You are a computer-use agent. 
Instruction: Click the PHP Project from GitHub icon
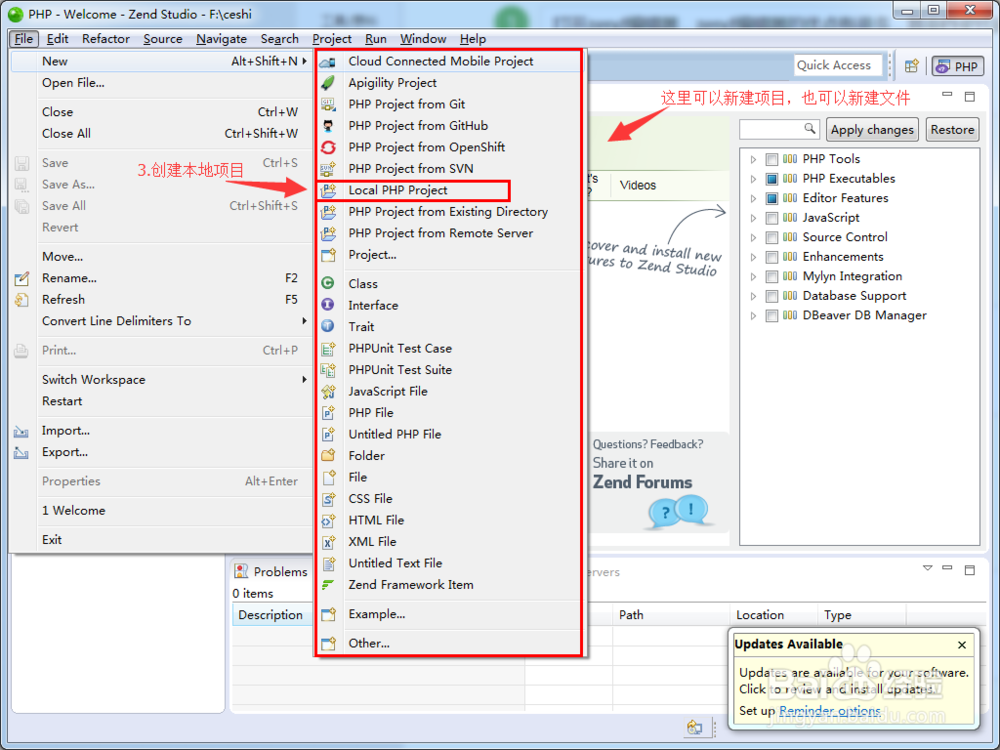[x=328, y=126]
